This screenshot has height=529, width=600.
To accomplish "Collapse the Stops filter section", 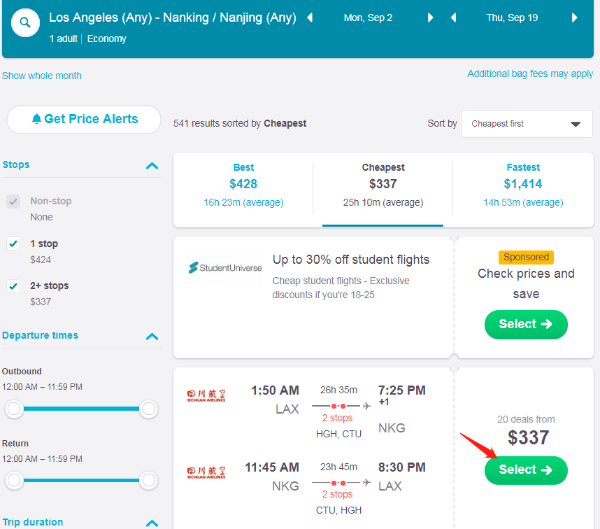I will coord(152,166).
